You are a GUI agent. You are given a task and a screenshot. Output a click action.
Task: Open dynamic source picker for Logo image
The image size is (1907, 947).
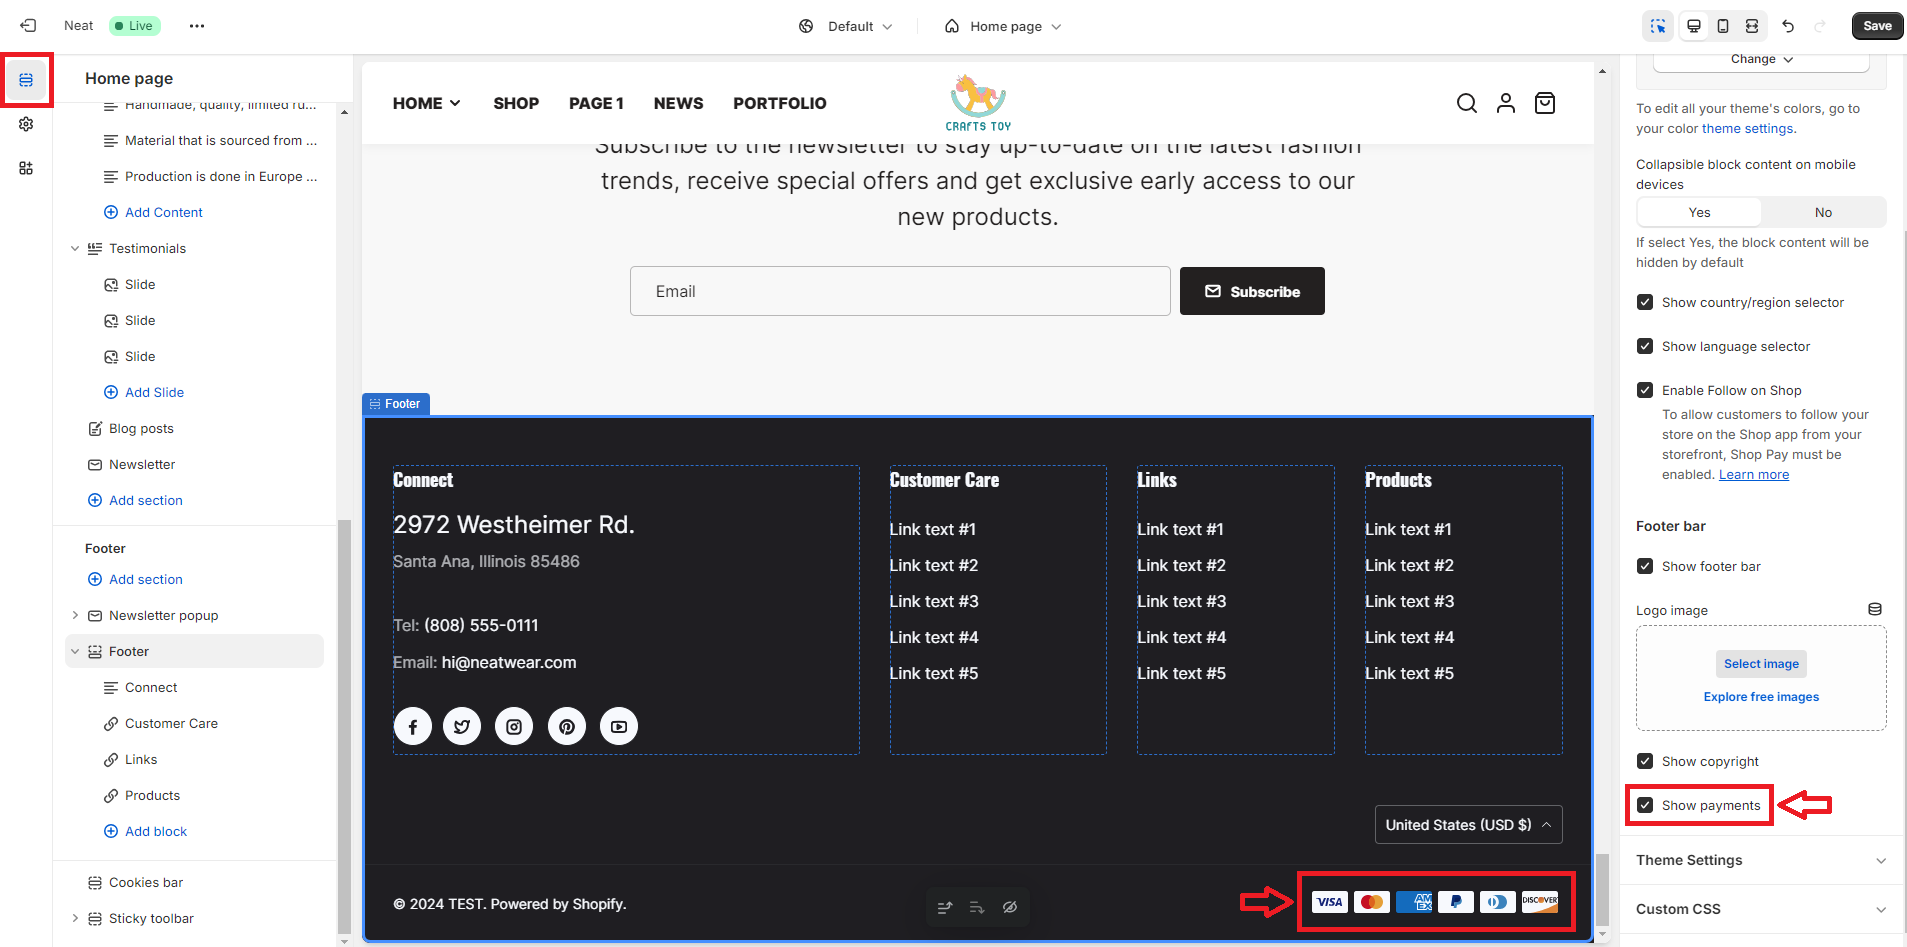pos(1875,609)
